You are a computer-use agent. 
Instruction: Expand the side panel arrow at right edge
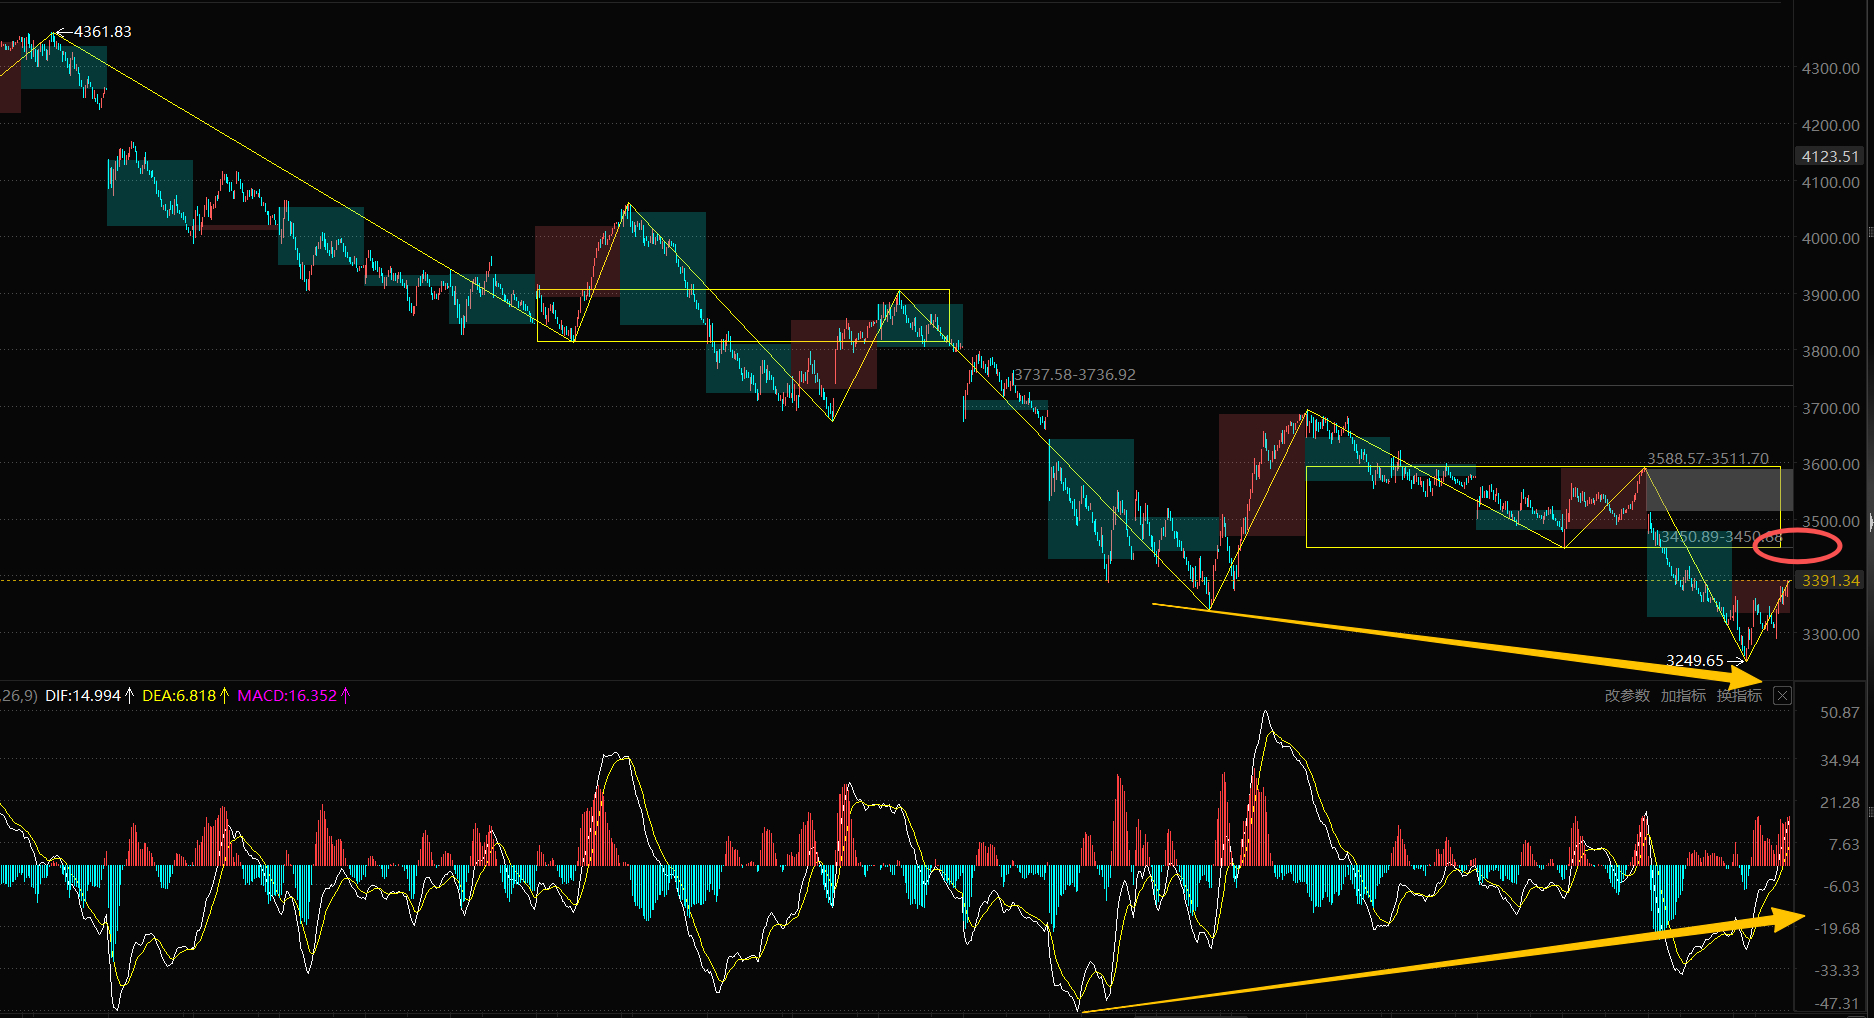1870,521
